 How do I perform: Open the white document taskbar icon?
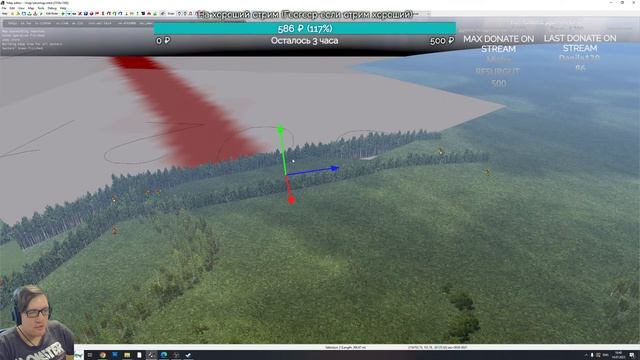[139, 355]
